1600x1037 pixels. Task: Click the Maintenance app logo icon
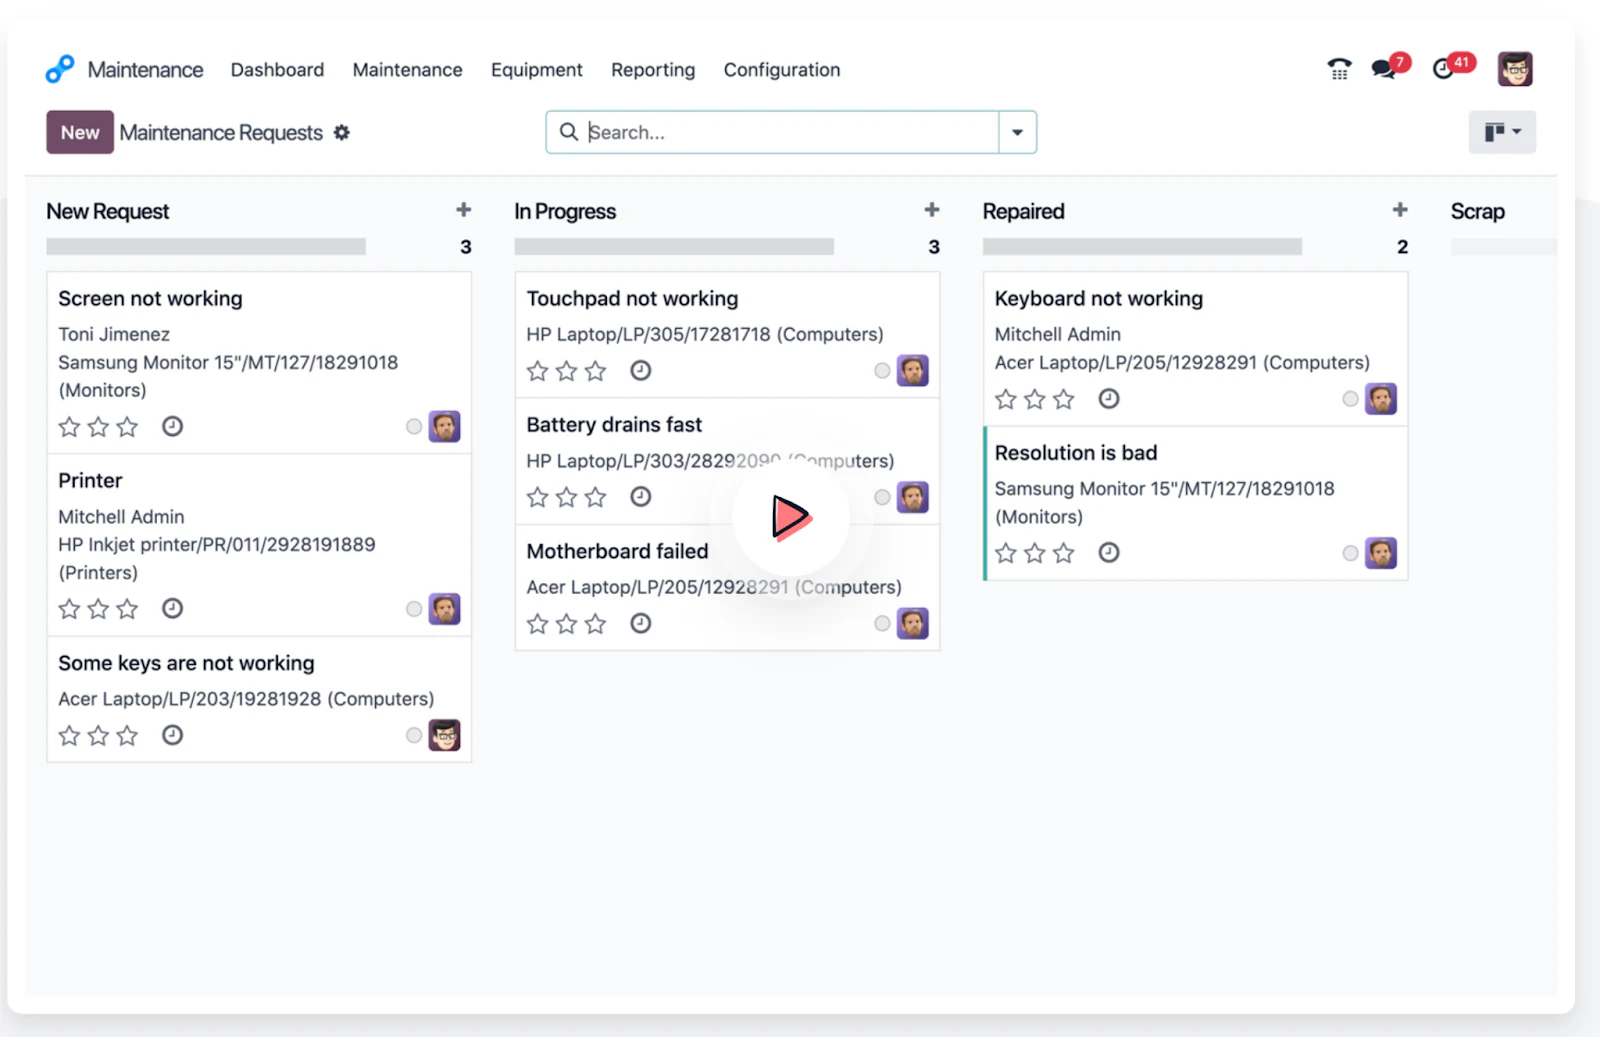point(60,69)
